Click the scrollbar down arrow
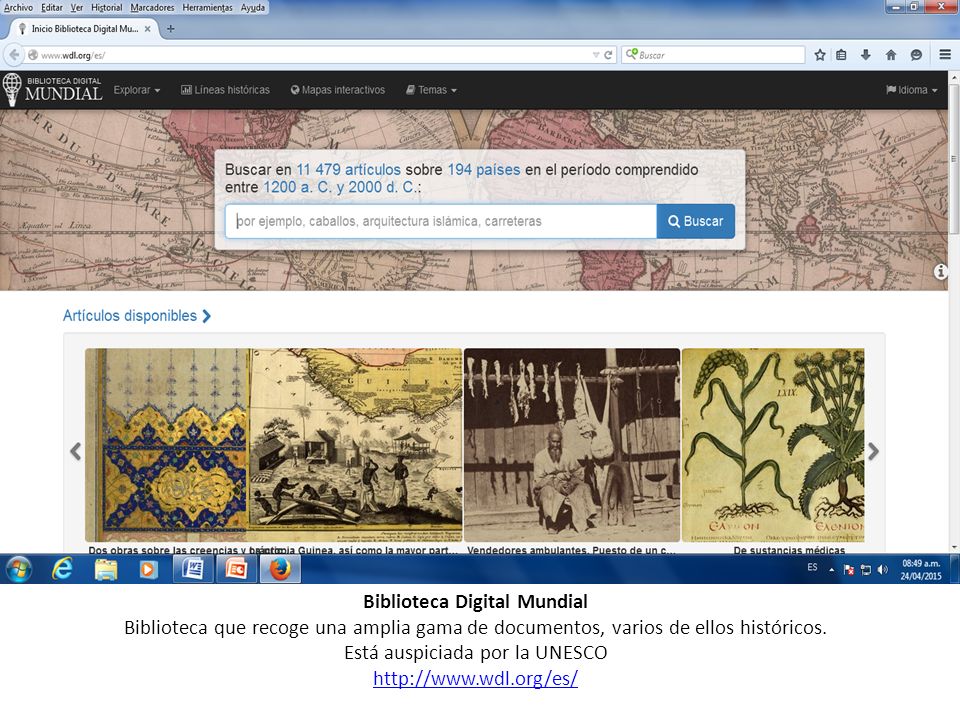This screenshot has width=960, height=720. tap(953, 548)
